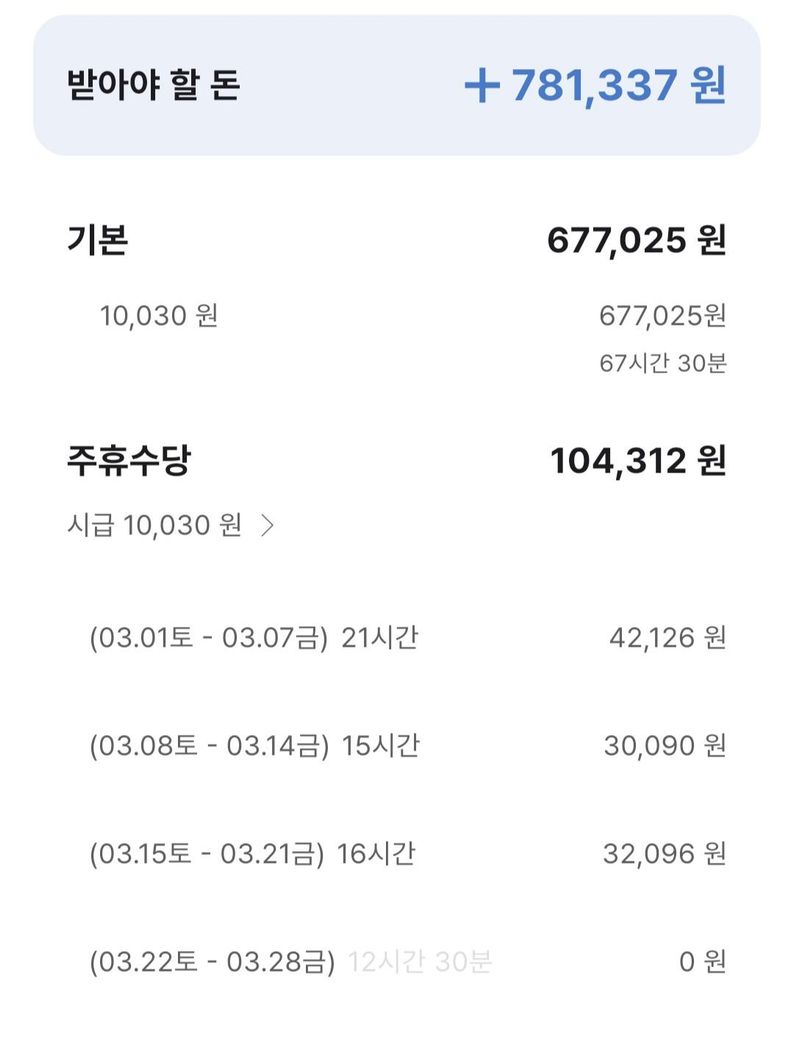Tap the 104,312 원 주휴수당 total

(x=637, y=461)
